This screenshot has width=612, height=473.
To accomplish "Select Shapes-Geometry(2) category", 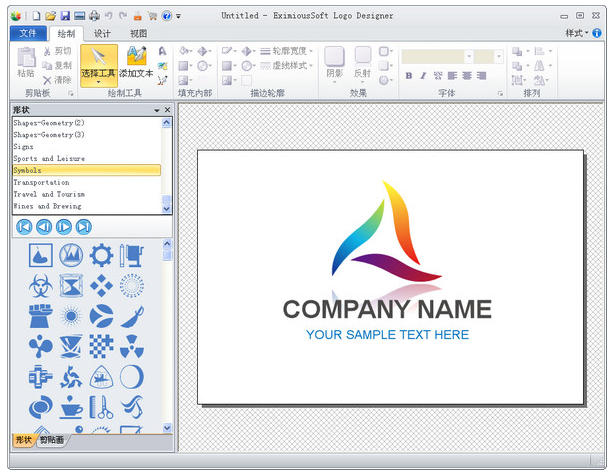I will point(87,123).
